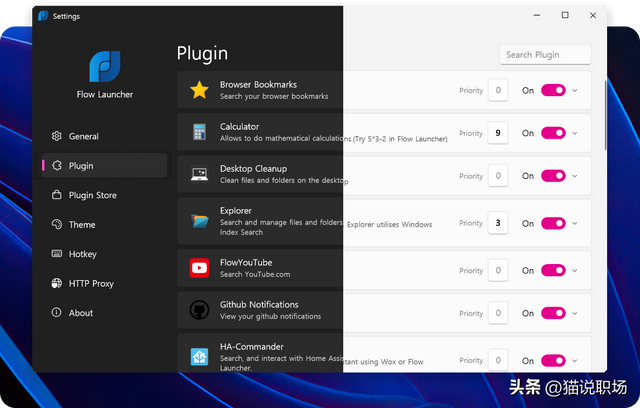Expand the Desktop Cleanup plugin settings
Viewport: 640px width, 408px height.
tap(575, 176)
